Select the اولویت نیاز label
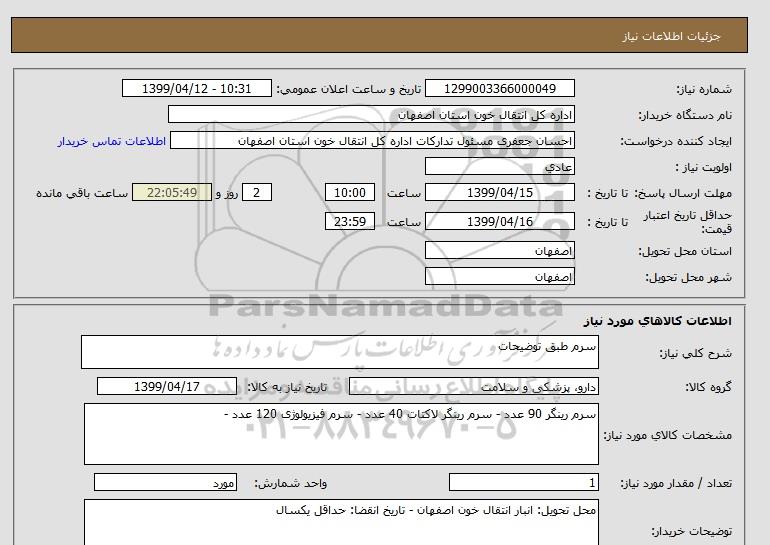770x545 pixels. pos(704,167)
